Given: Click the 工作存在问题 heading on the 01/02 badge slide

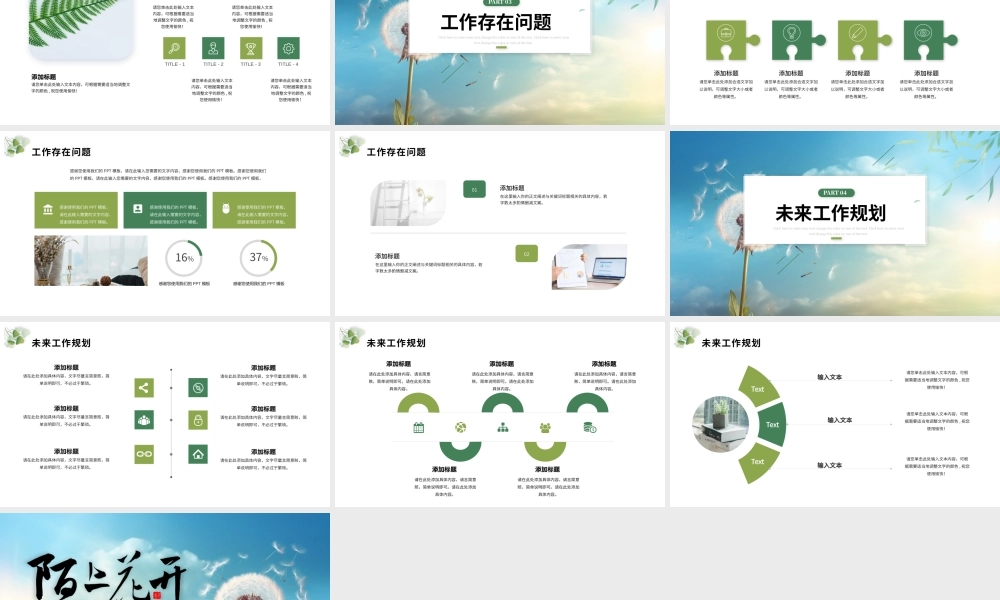Looking at the screenshot, I should [x=396, y=152].
